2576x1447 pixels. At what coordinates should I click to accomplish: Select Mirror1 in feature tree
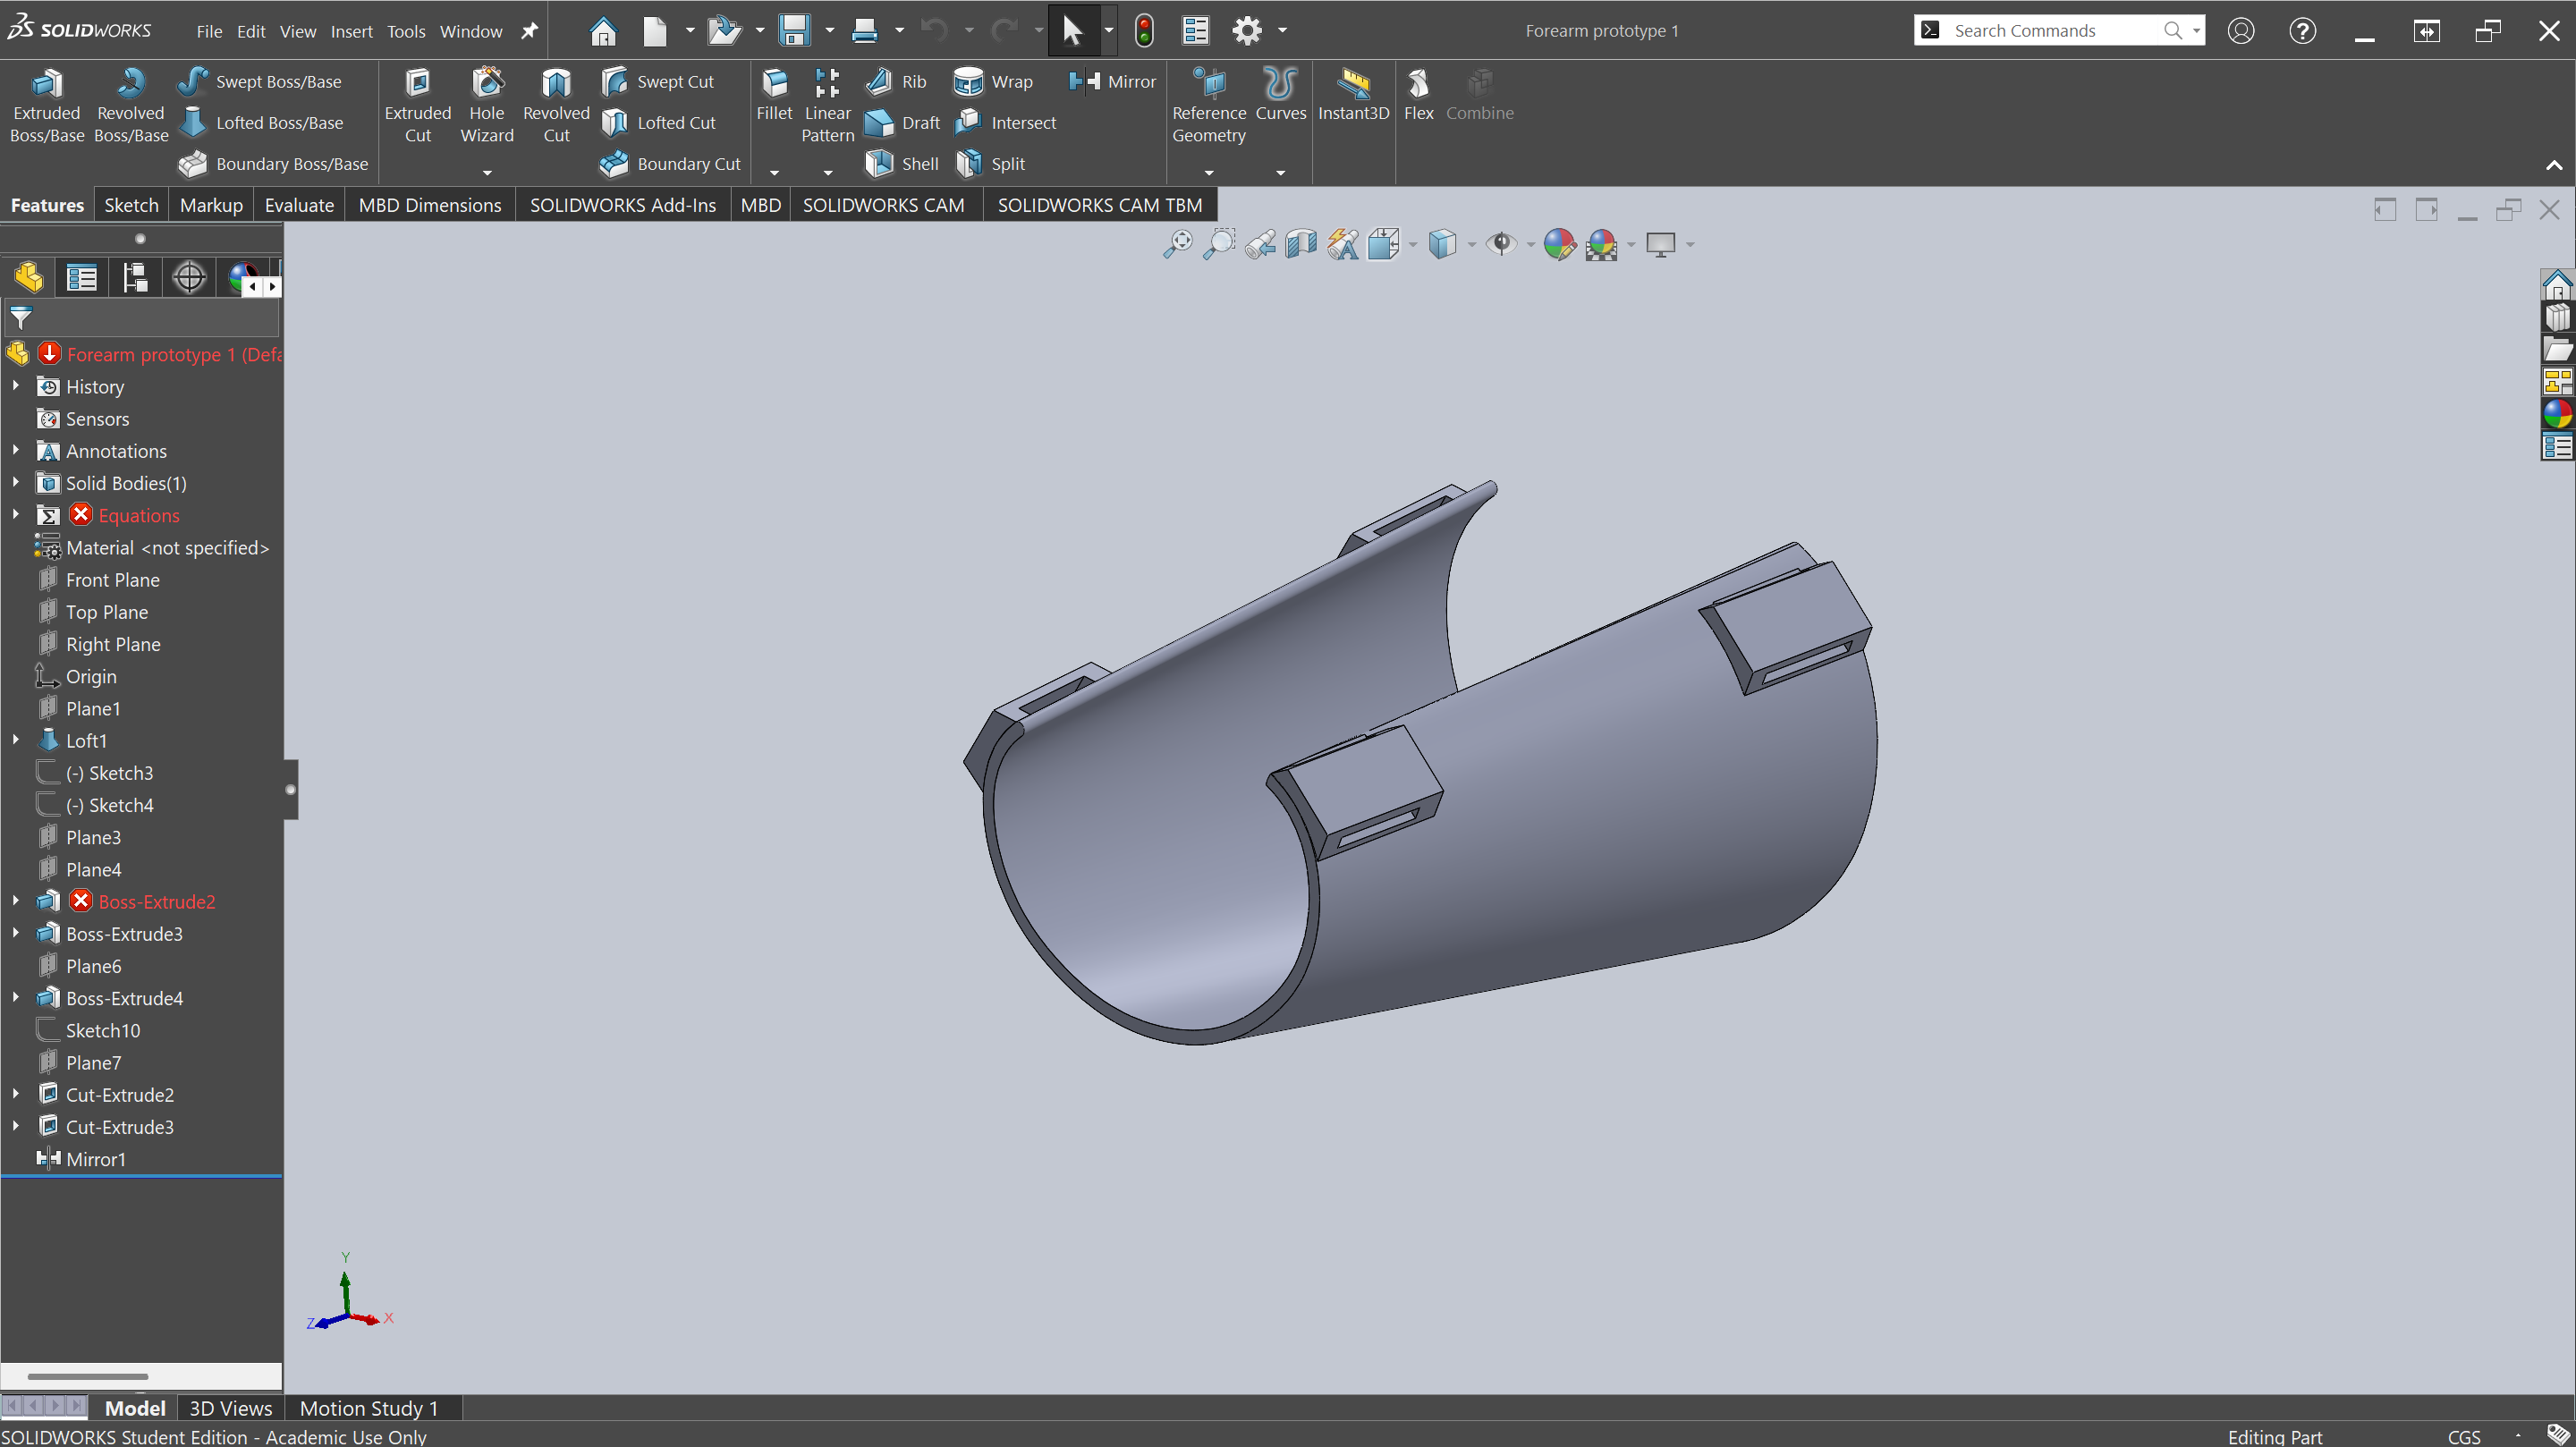tap(96, 1159)
